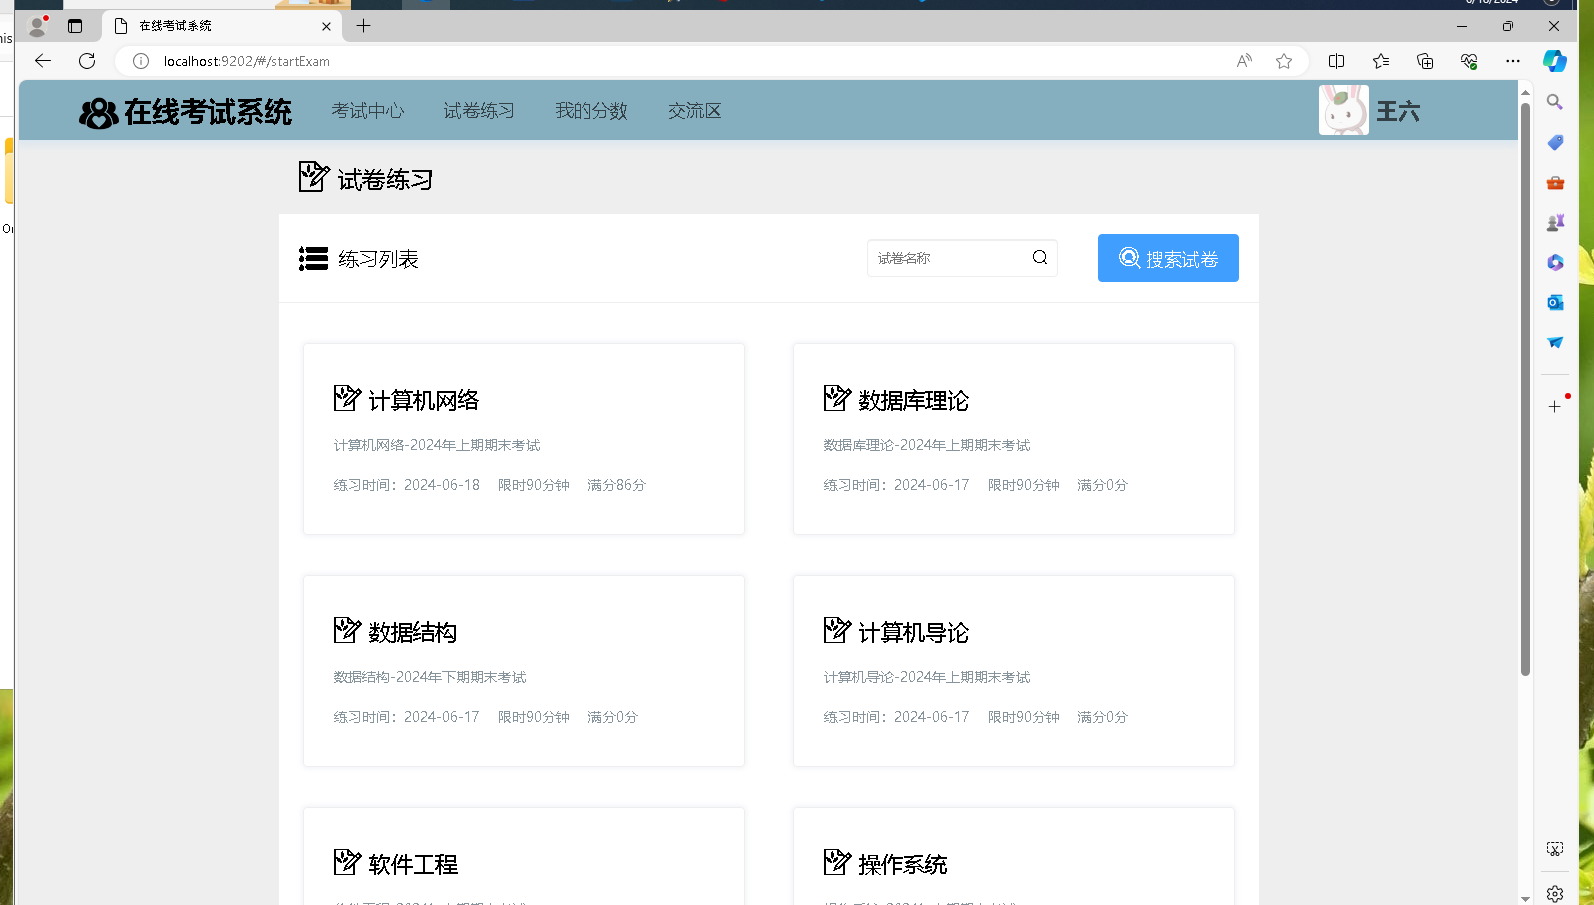Viewport: 1594px width, 905px height.
Task: Open sidebar Outlook icon
Action: tap(1555, 302)
